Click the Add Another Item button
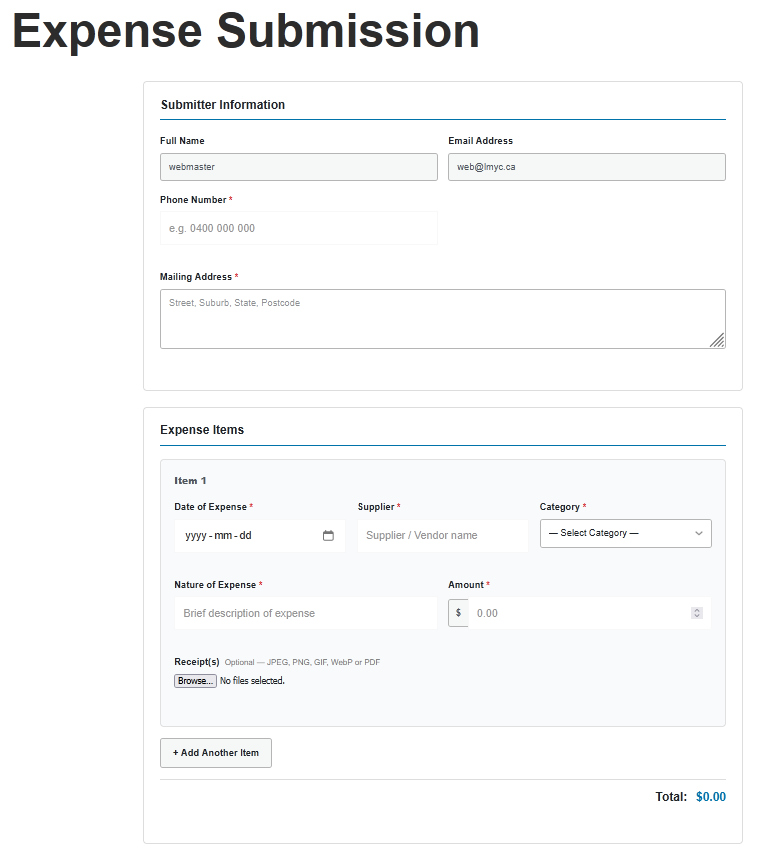The image size is (778, 854). pyautogui.click(x=215, y=753)
